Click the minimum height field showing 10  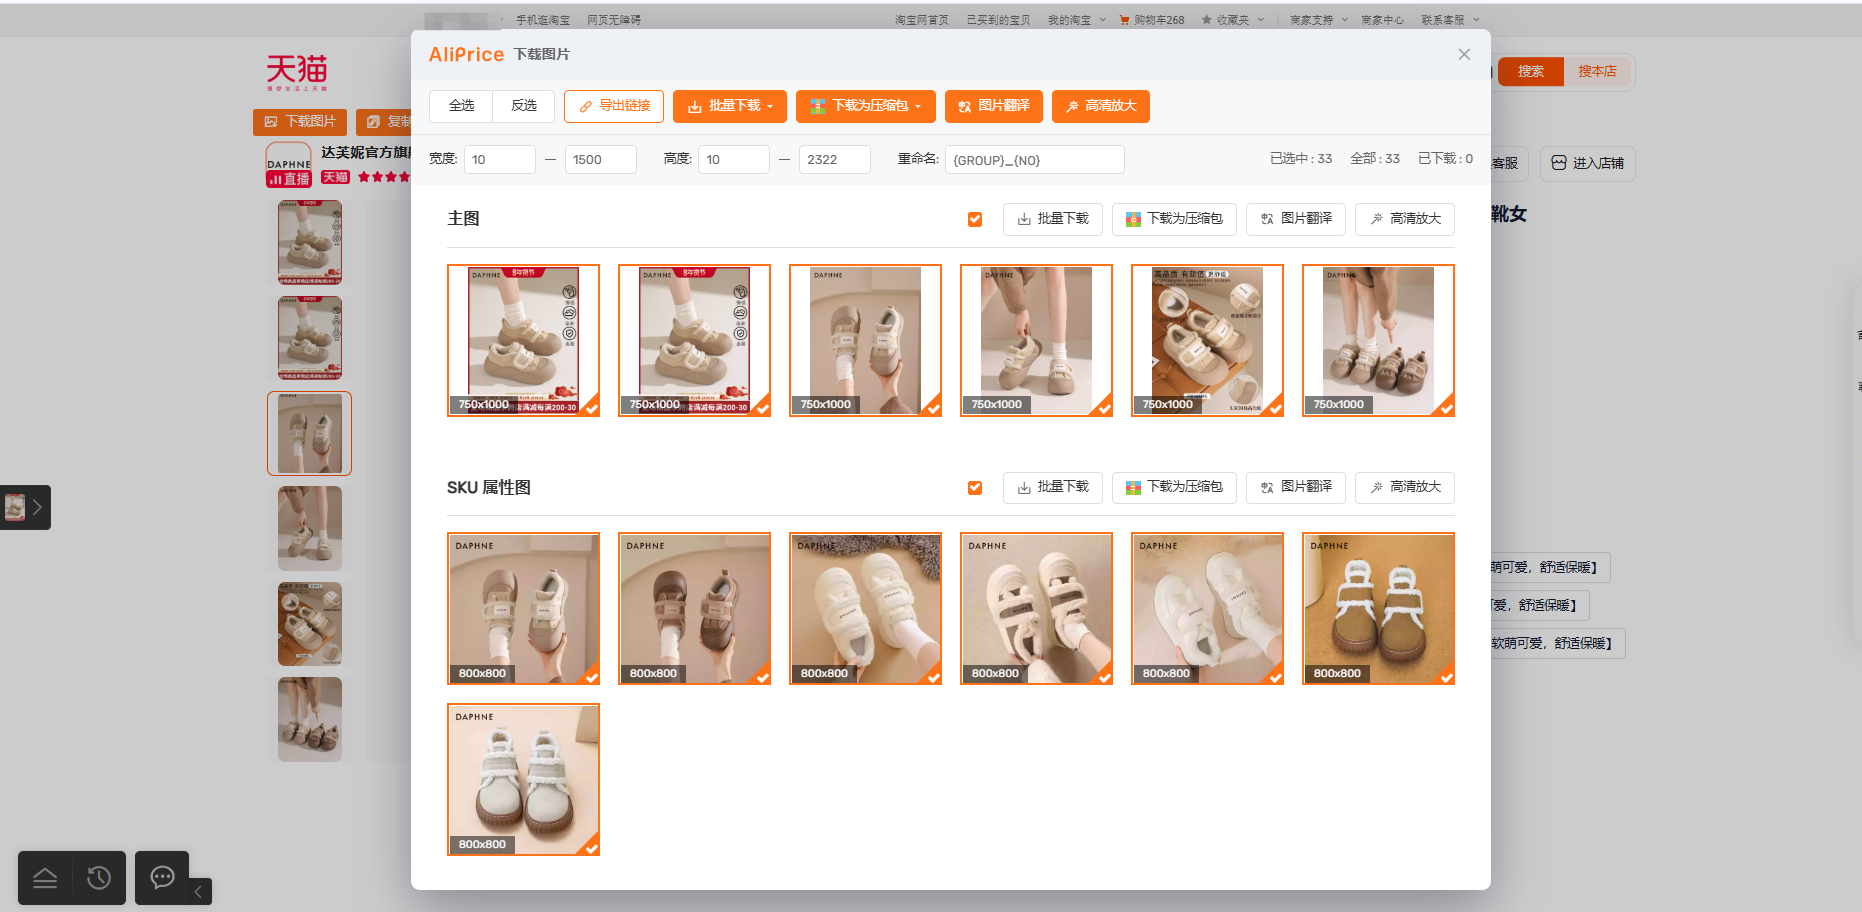tap(734, 159)
